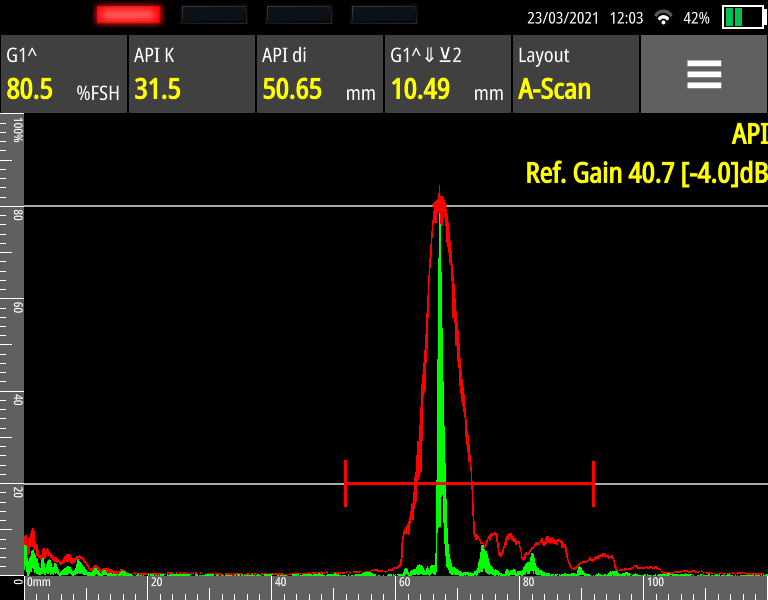Click the right end of the red gate
The width and height of the screenshot is (768, 600).
pyautogui.click(x=594, y=484)
